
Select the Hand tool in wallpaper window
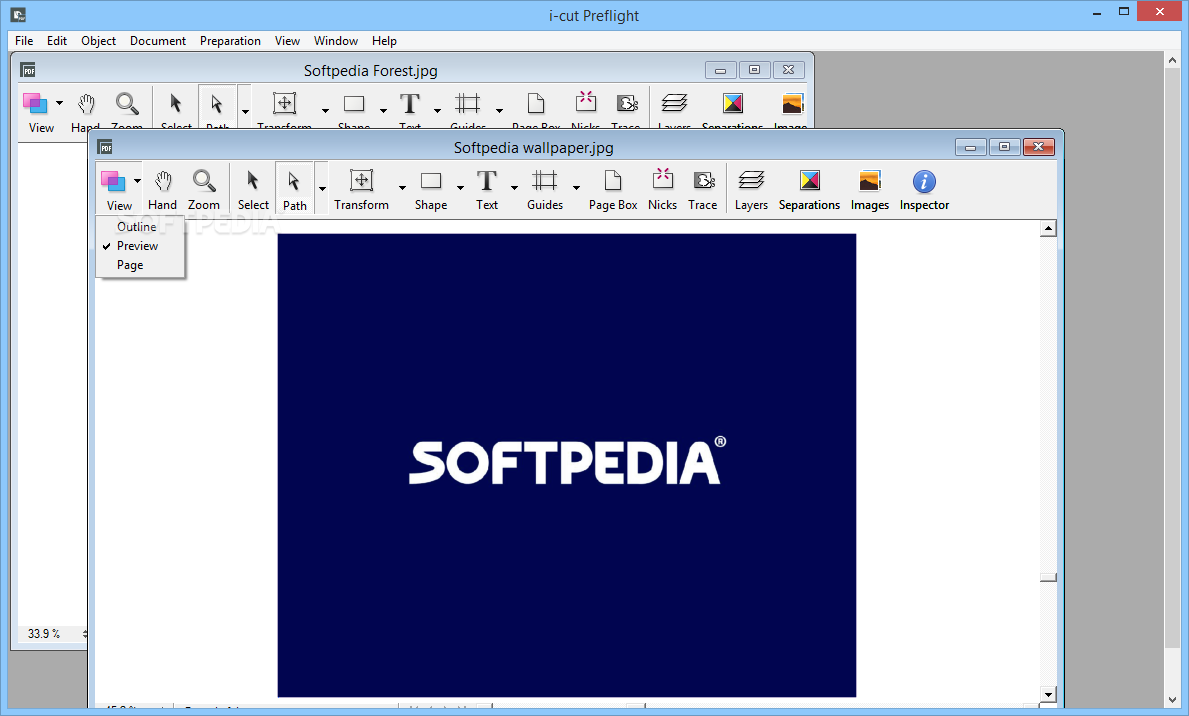(162, 189)
